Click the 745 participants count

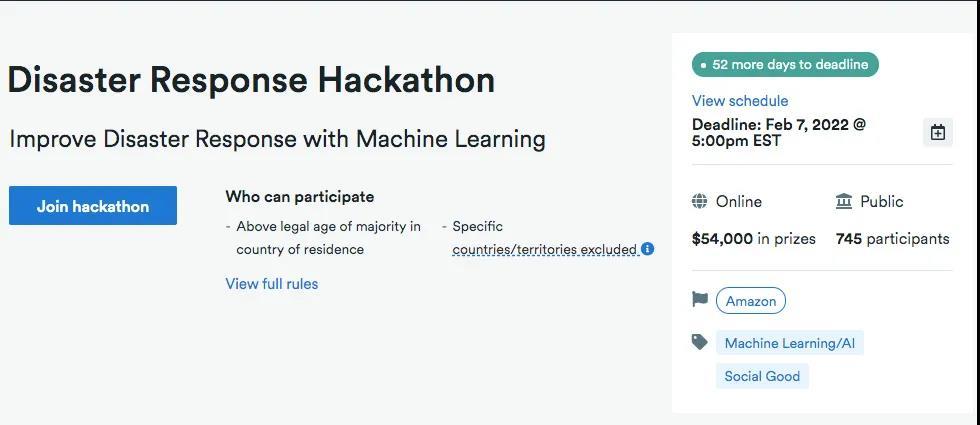point(892,239)
